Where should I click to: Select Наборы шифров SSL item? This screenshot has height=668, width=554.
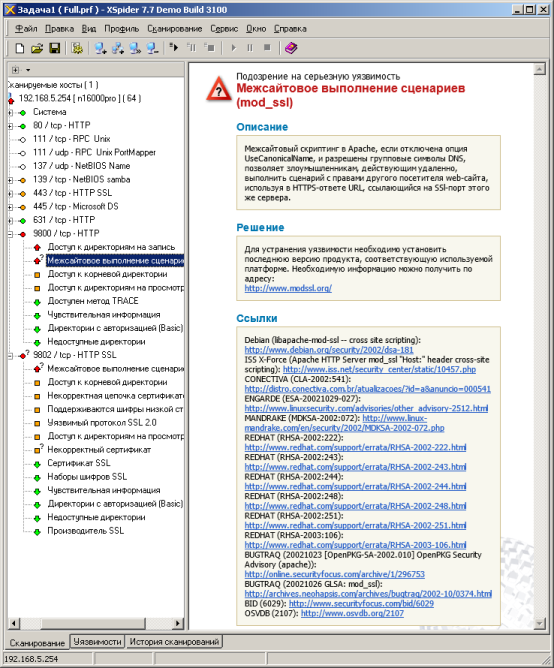click(87, 477)
